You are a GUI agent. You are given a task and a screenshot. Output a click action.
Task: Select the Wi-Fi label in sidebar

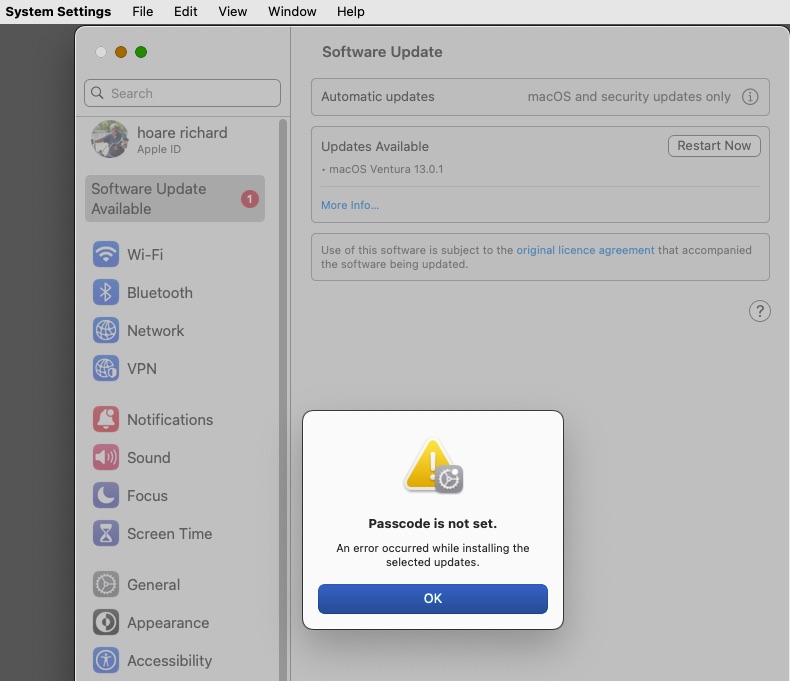coord(145,254)
